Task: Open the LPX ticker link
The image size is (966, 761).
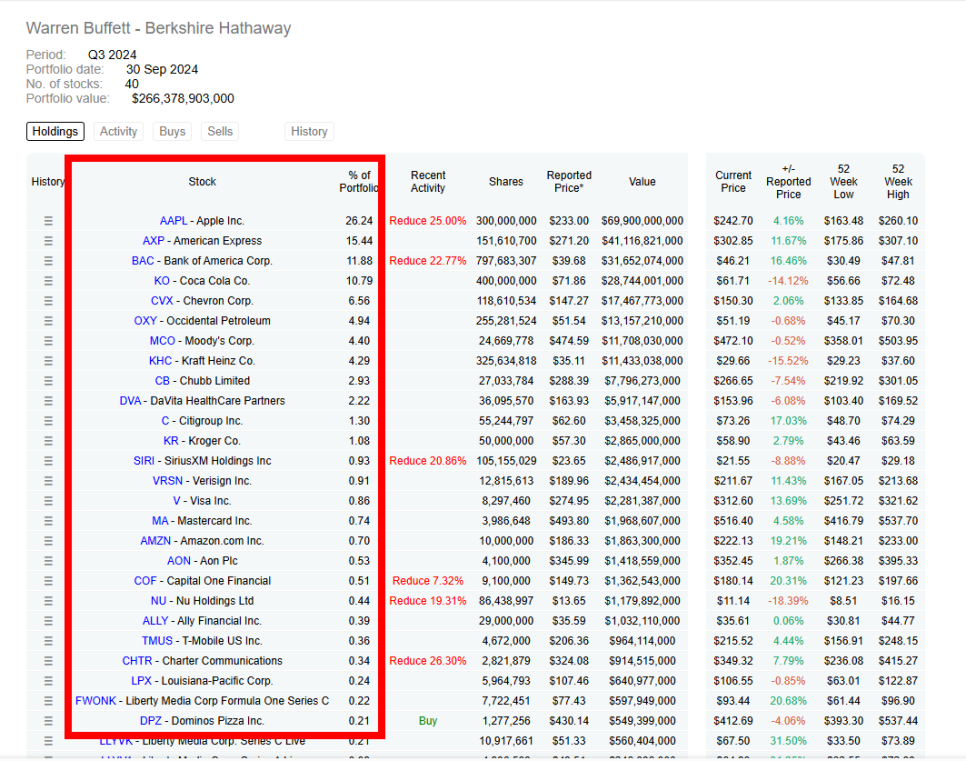Action: pyautogui.click(x=141, y=681)
